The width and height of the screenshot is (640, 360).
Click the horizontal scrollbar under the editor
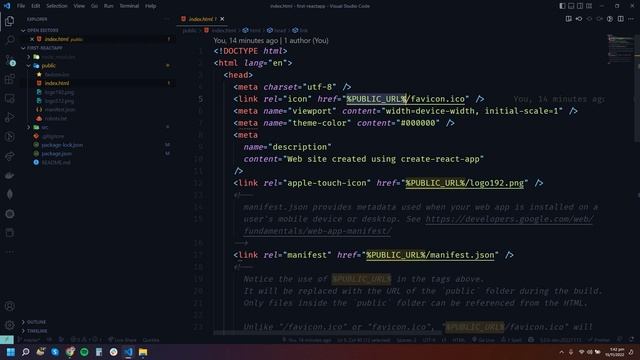click(327, 333)
